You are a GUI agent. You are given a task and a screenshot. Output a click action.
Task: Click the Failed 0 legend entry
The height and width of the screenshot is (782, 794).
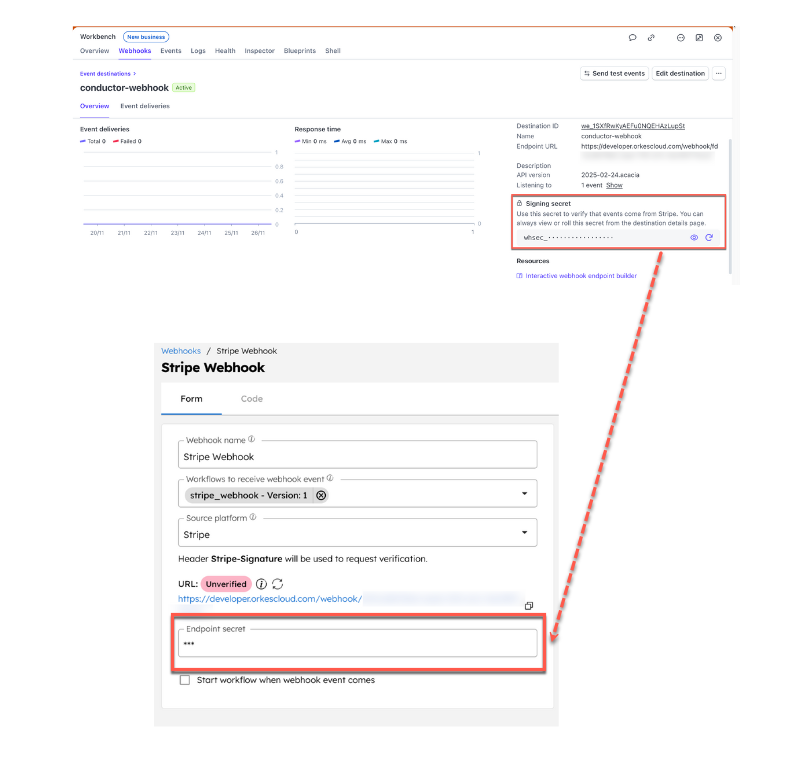(x=127, y=141)
